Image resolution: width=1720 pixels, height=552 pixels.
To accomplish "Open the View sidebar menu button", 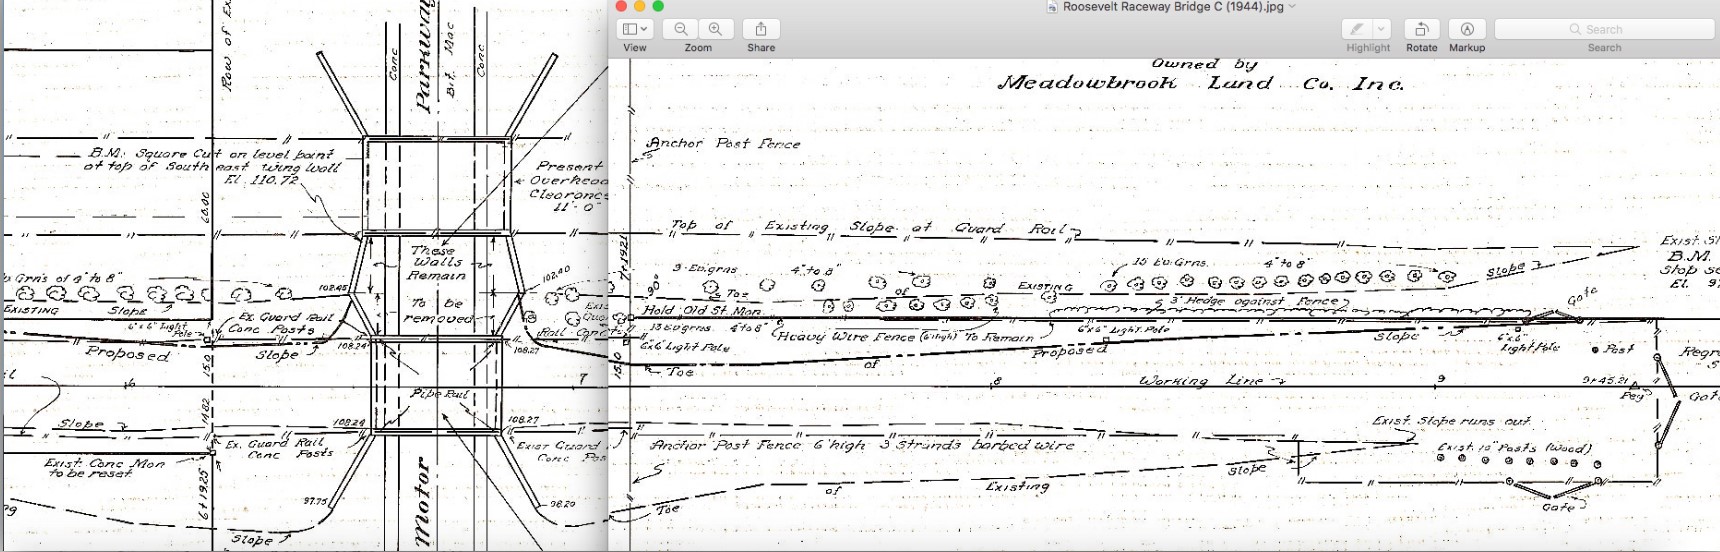I will 634,30.
